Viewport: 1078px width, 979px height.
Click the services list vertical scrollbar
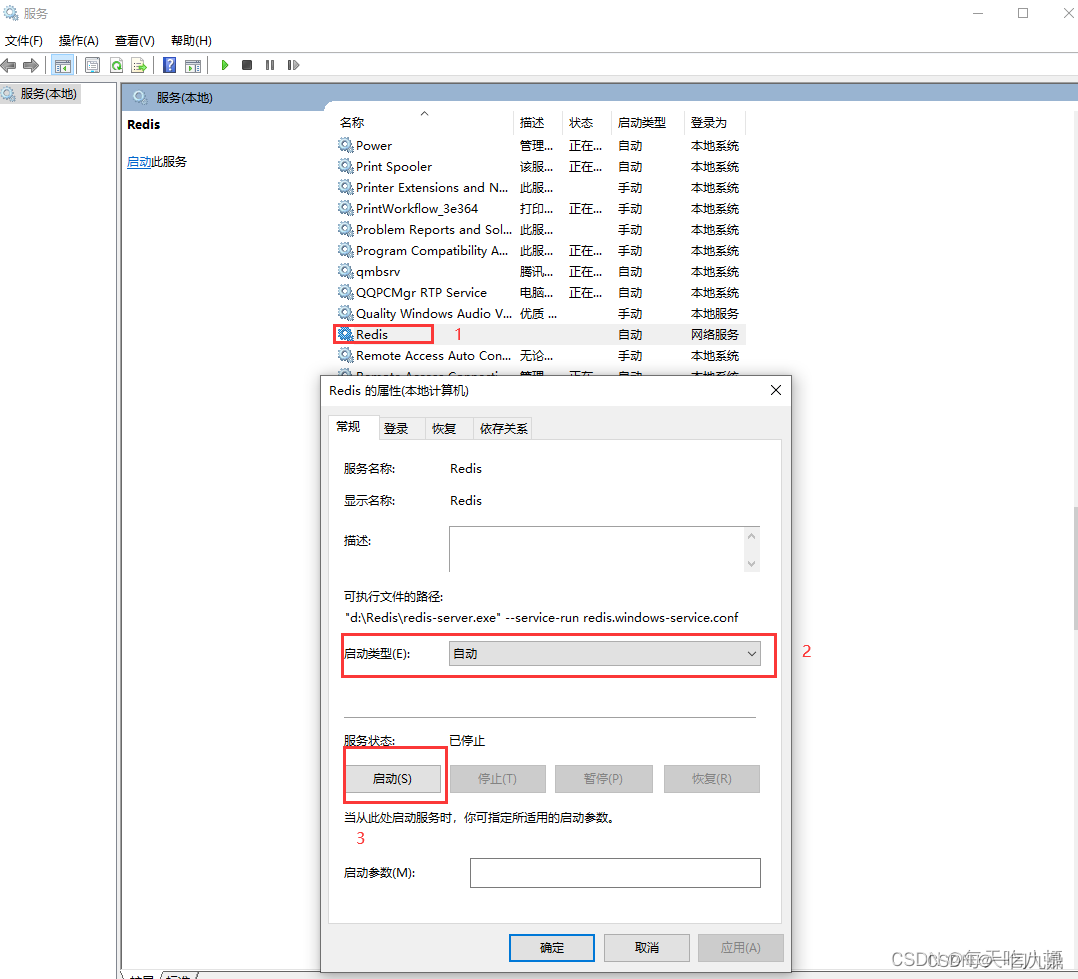[x=1074, y=568]
